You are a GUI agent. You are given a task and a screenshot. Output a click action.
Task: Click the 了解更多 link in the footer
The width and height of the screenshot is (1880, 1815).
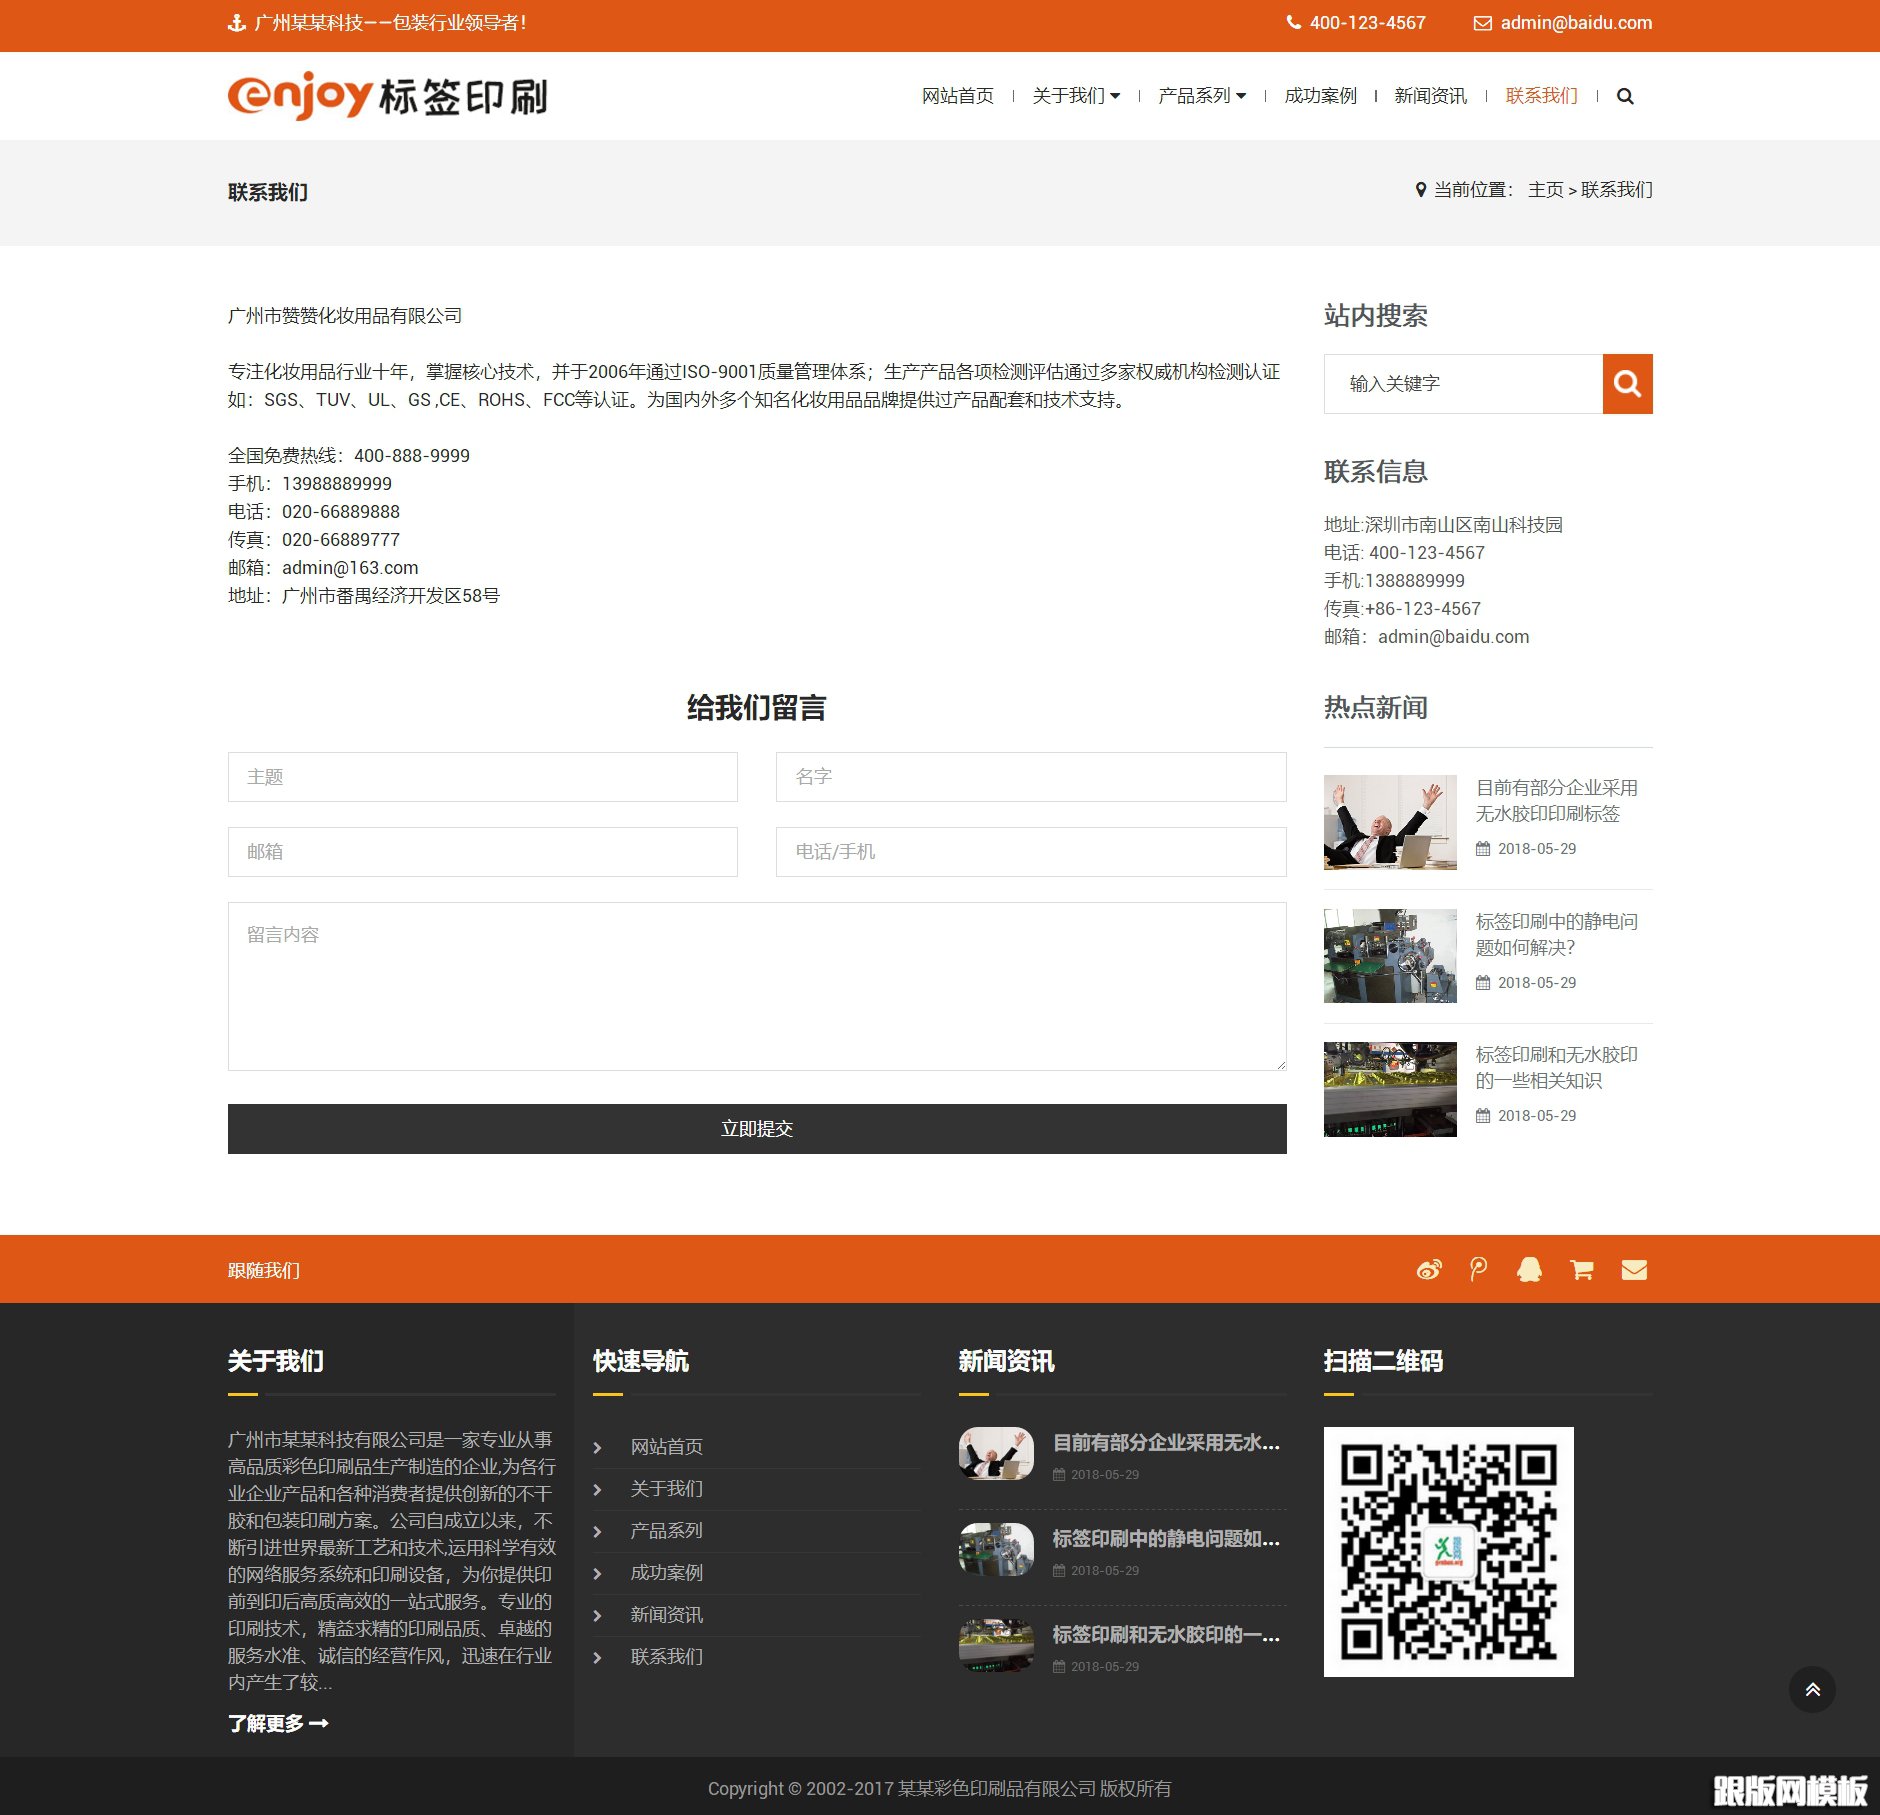(x=278, y=1723)
